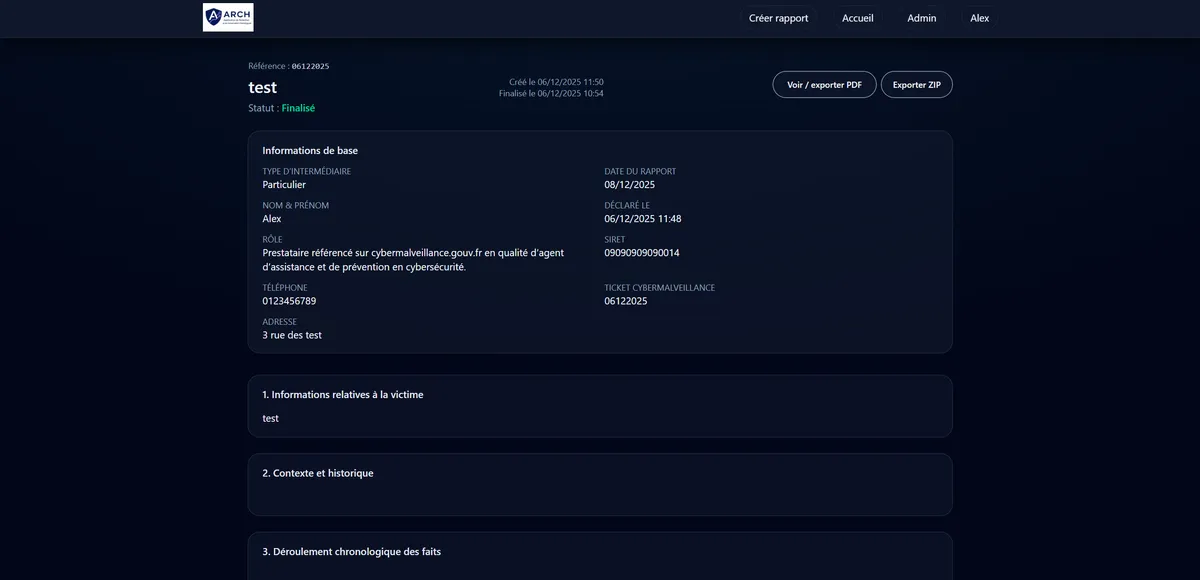Click the Déclaré le value 06/12/2025 11:48

tap(642, 219)
